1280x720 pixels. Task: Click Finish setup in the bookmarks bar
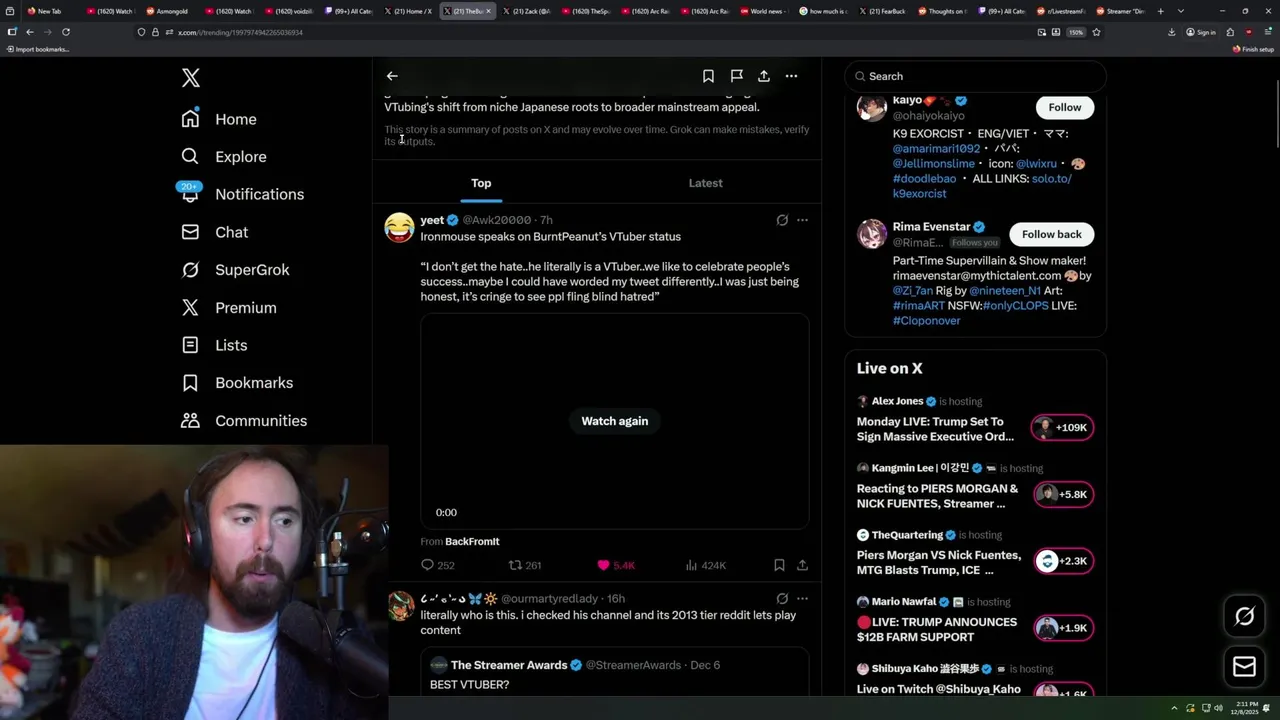[x=1253, y=49]
